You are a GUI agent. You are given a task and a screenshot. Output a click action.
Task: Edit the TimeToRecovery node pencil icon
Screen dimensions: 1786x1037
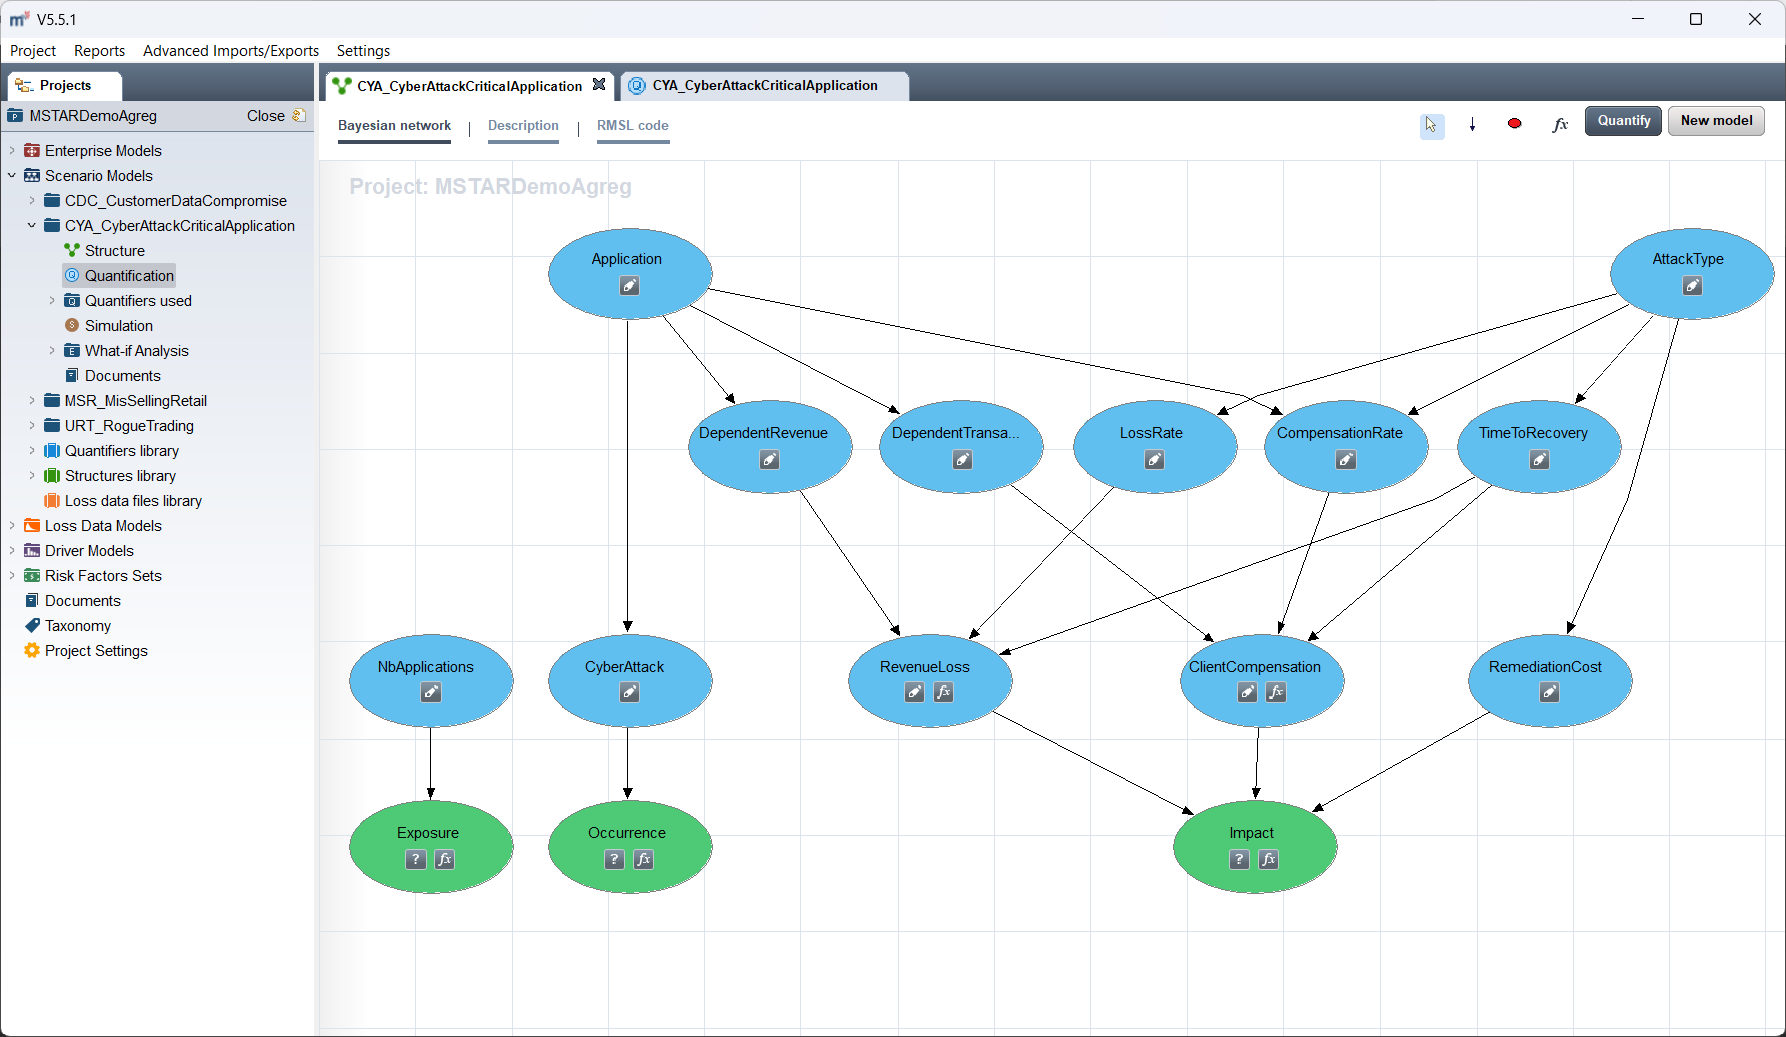click(x=1539, y=460)
